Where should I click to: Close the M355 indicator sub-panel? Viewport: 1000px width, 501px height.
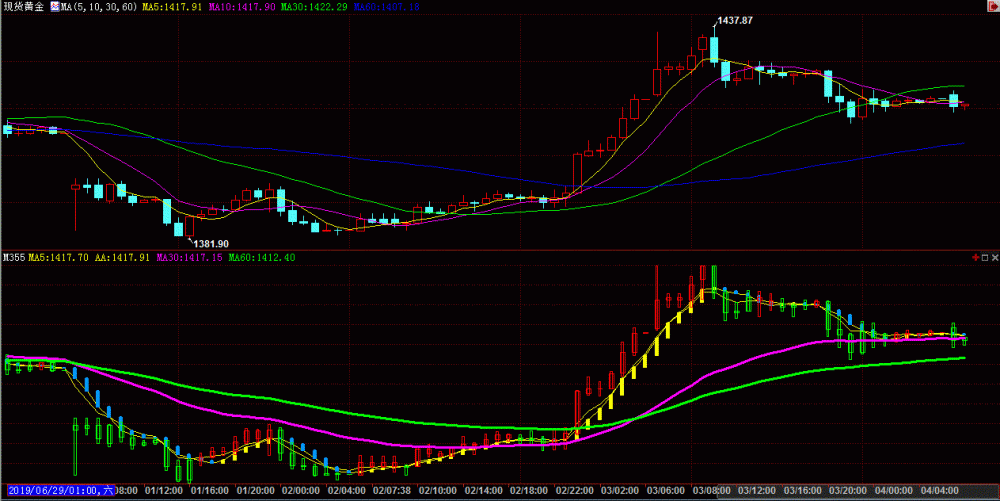tap(995, 258)
